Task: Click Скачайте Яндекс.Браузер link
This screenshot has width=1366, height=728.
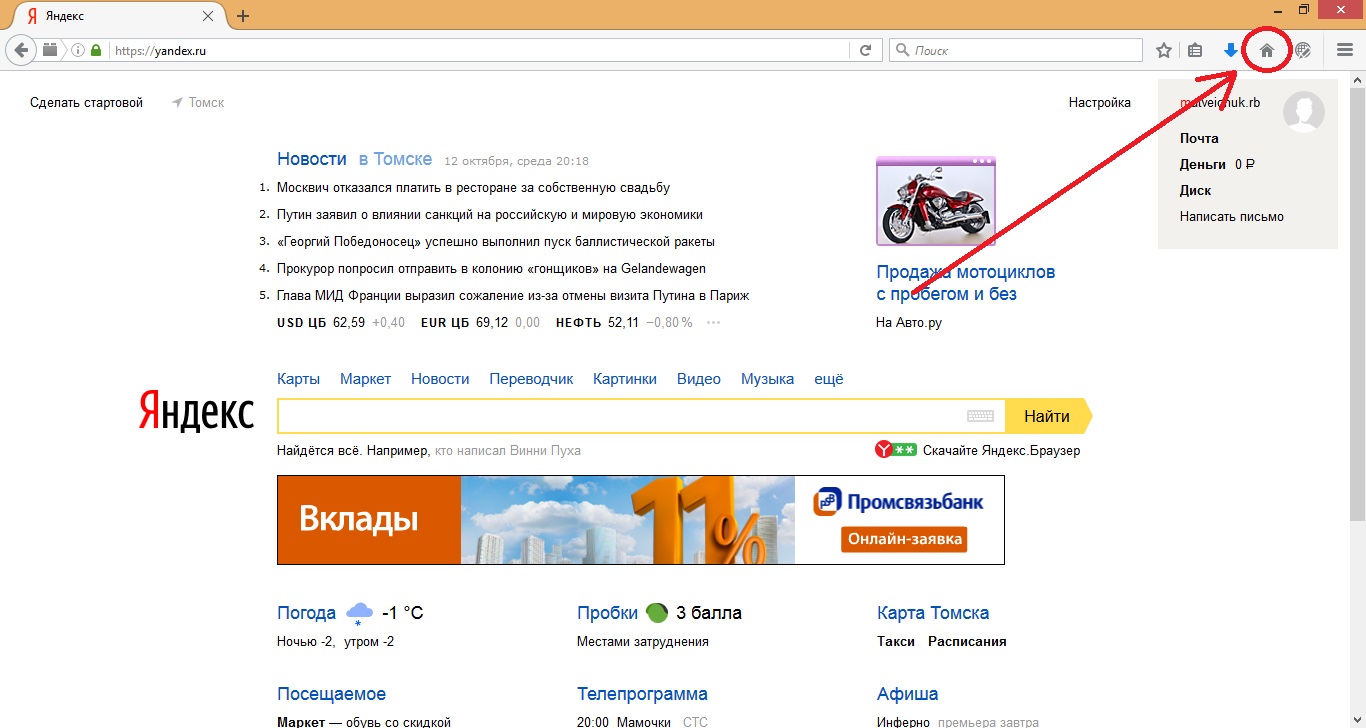Action: pyautogui.click(x=1001, y=451)
